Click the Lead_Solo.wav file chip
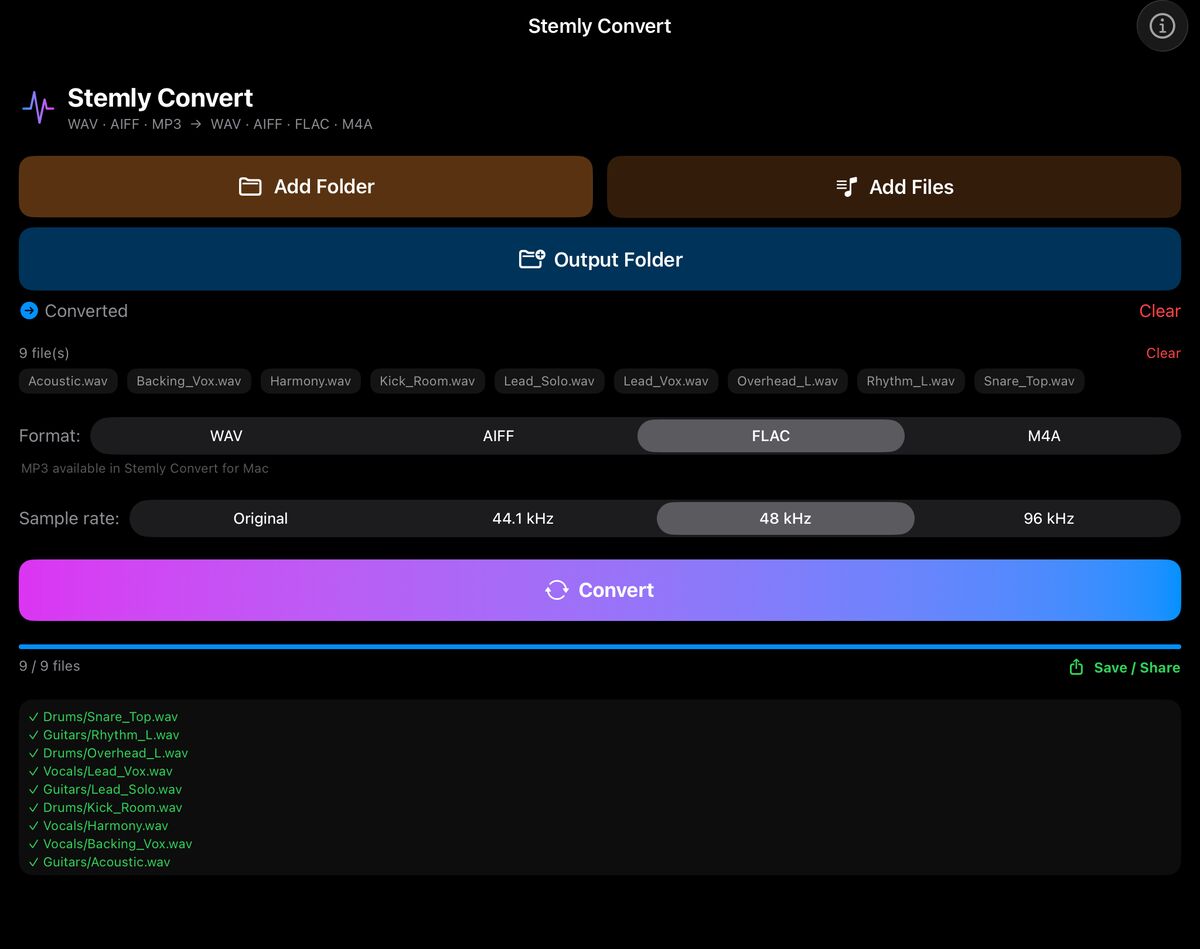The width and height of the screenshot is (1200, 949). point(549,381)
